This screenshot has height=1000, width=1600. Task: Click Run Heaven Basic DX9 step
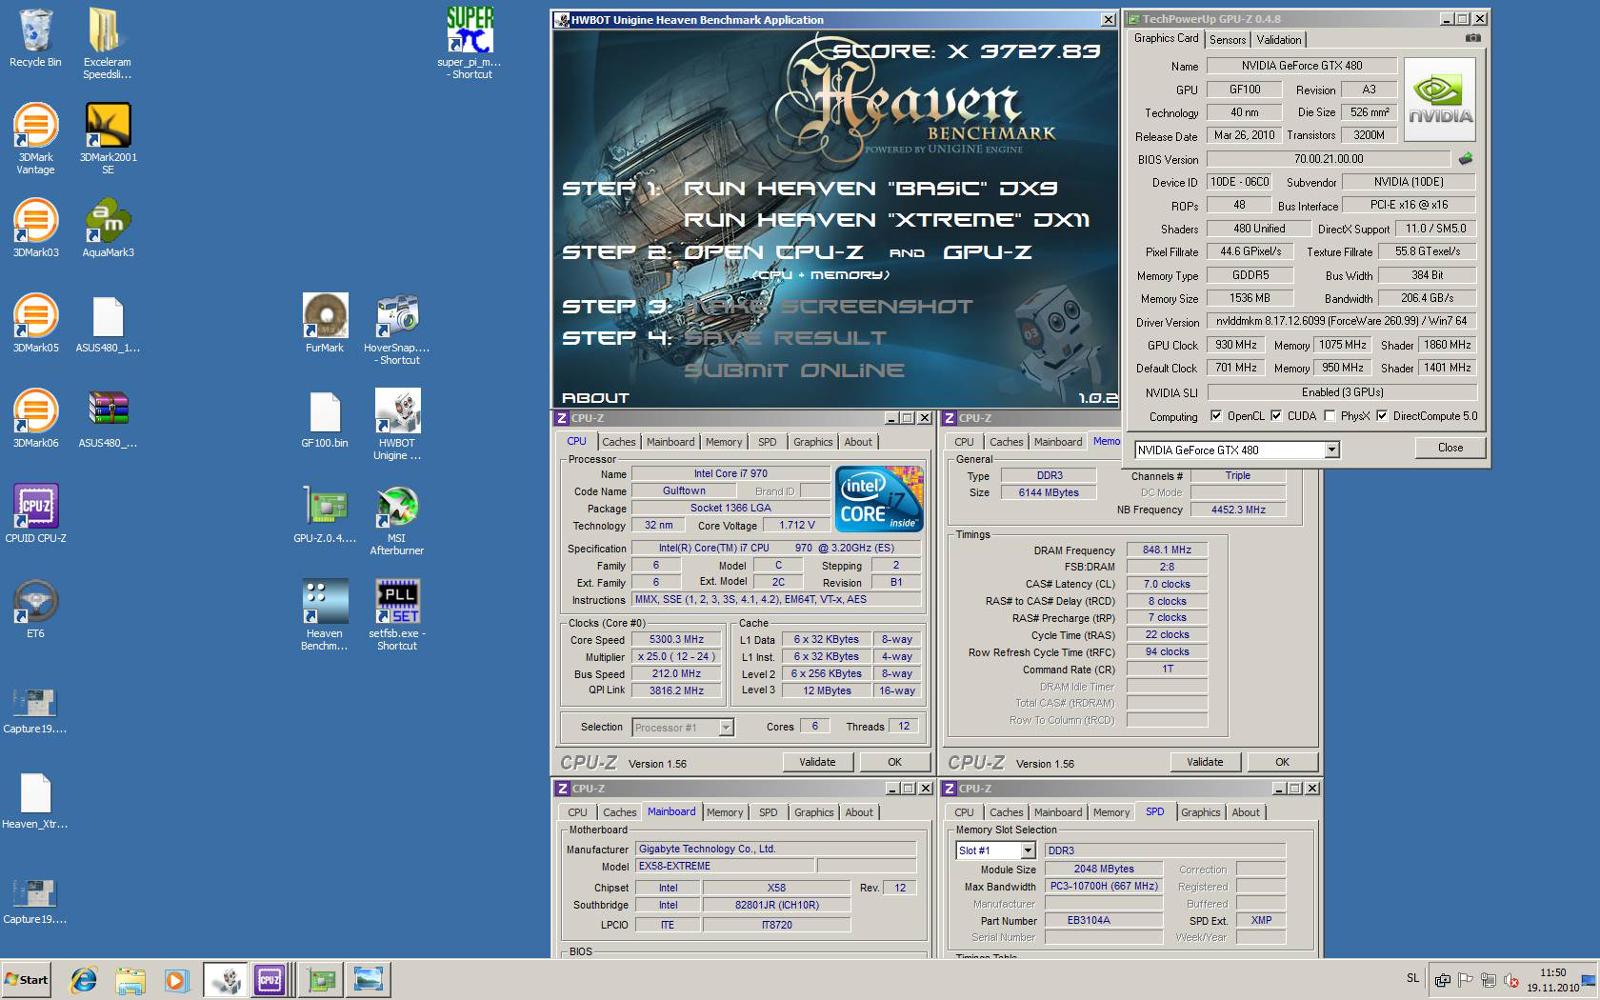(x=870, y=188)
